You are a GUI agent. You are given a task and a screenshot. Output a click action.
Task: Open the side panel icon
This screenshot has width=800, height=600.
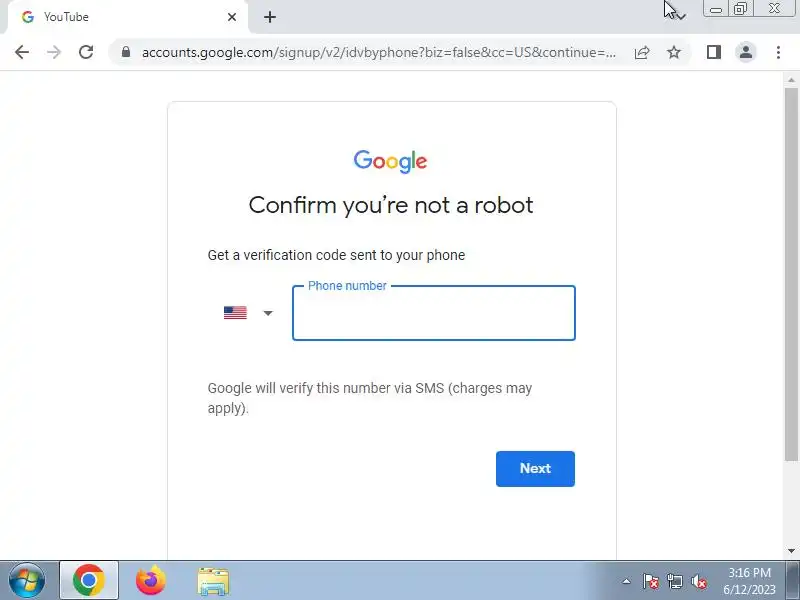coord(714,52)
